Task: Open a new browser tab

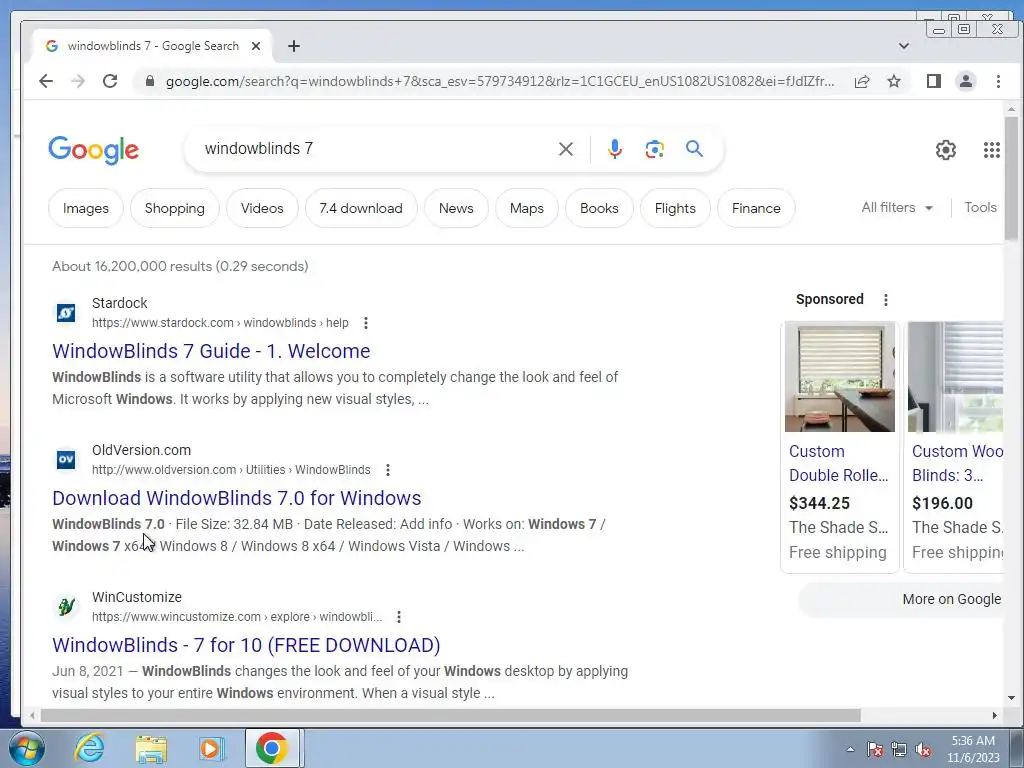Action: click(x=294, y=46)
